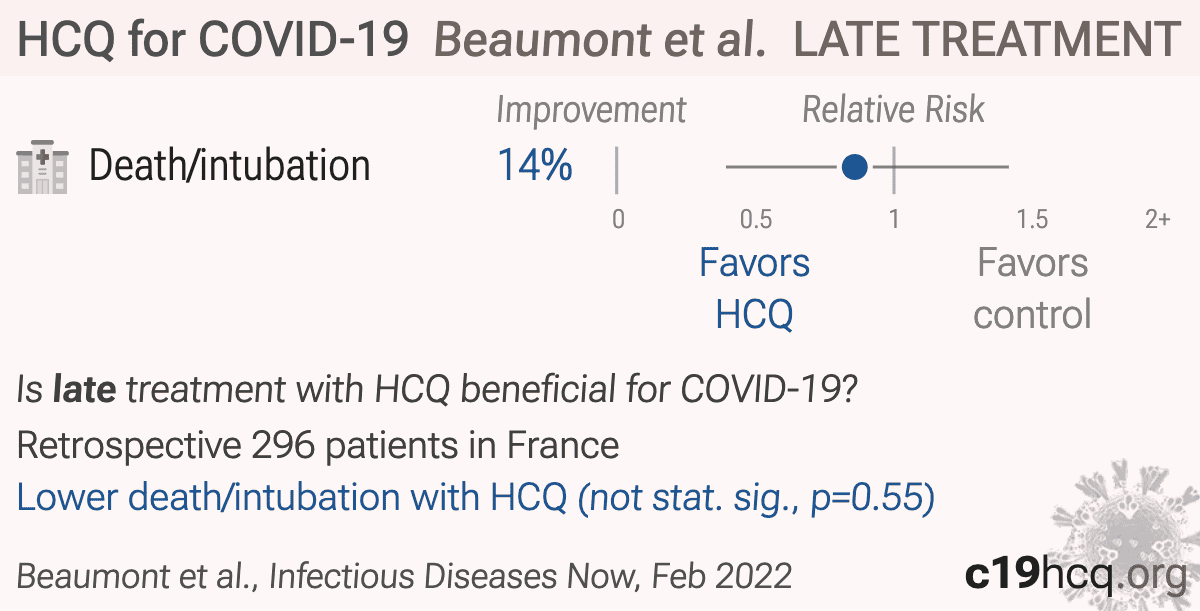Click the blue relative risk dot
The width and height of the screenshot is (1200, 611).
854,167
